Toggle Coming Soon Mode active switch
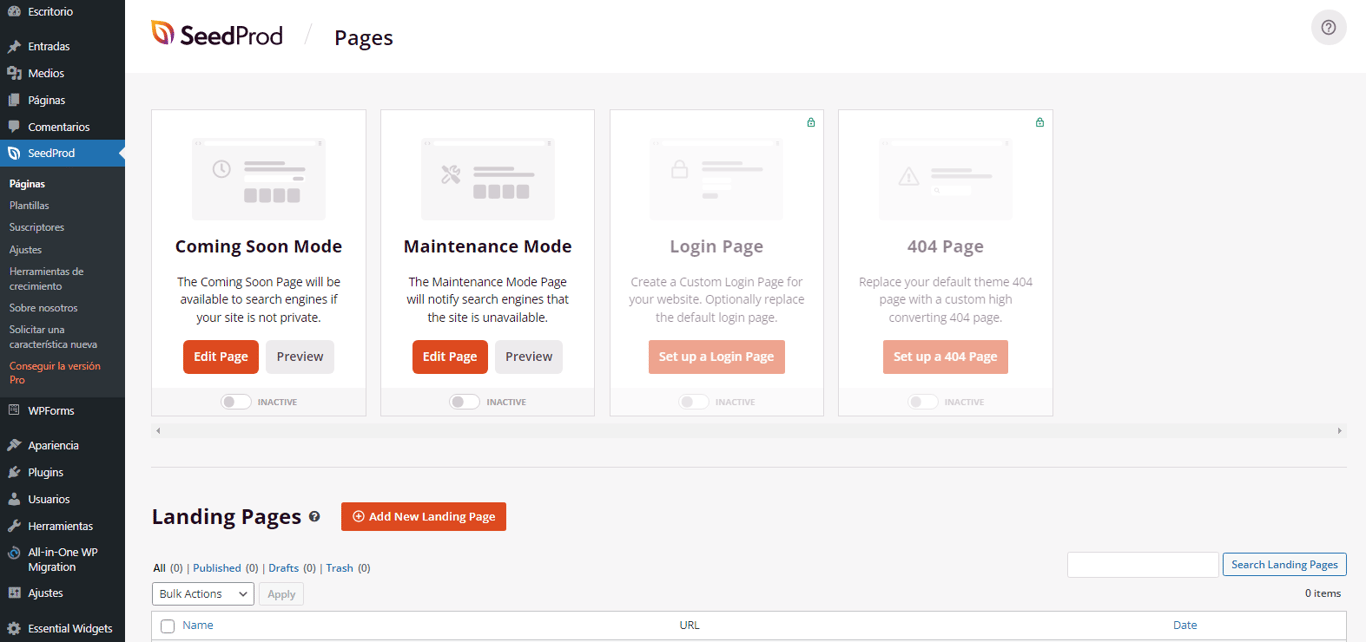The image size is (1366, 642). click(x=236, y=402)
